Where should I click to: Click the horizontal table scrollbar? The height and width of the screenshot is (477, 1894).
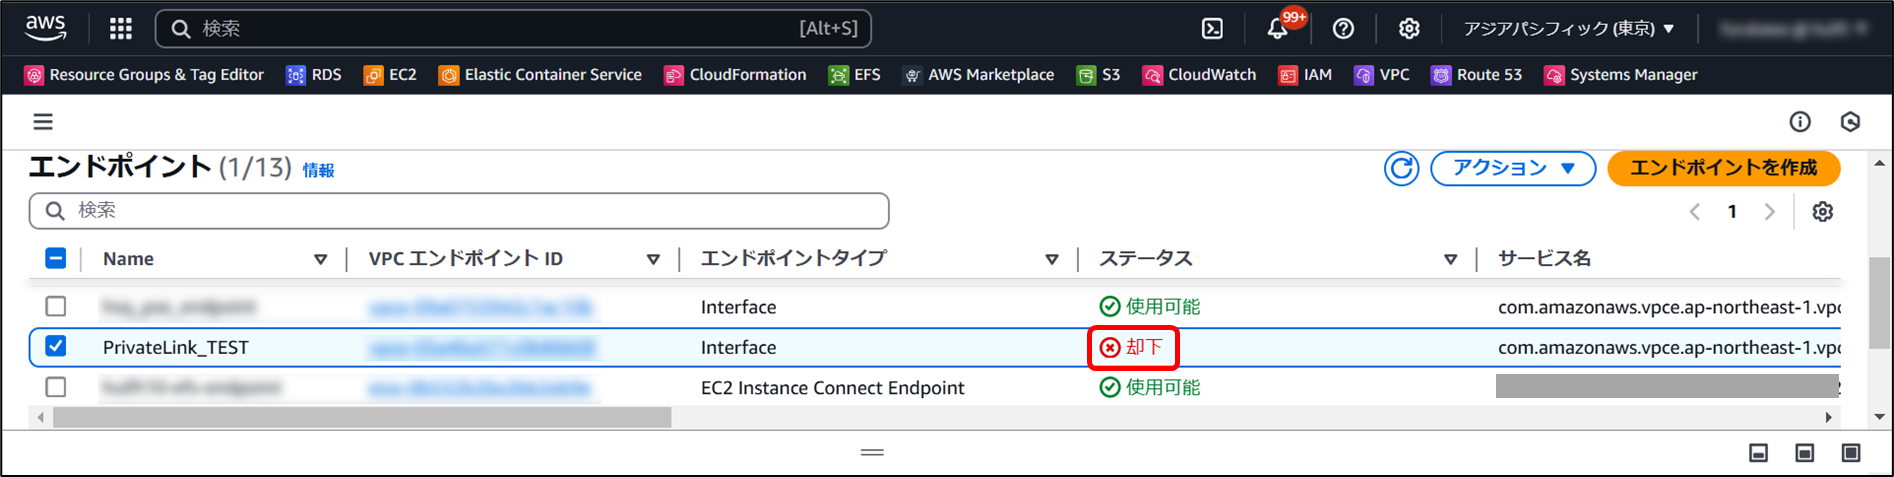(x=362, y=417)
